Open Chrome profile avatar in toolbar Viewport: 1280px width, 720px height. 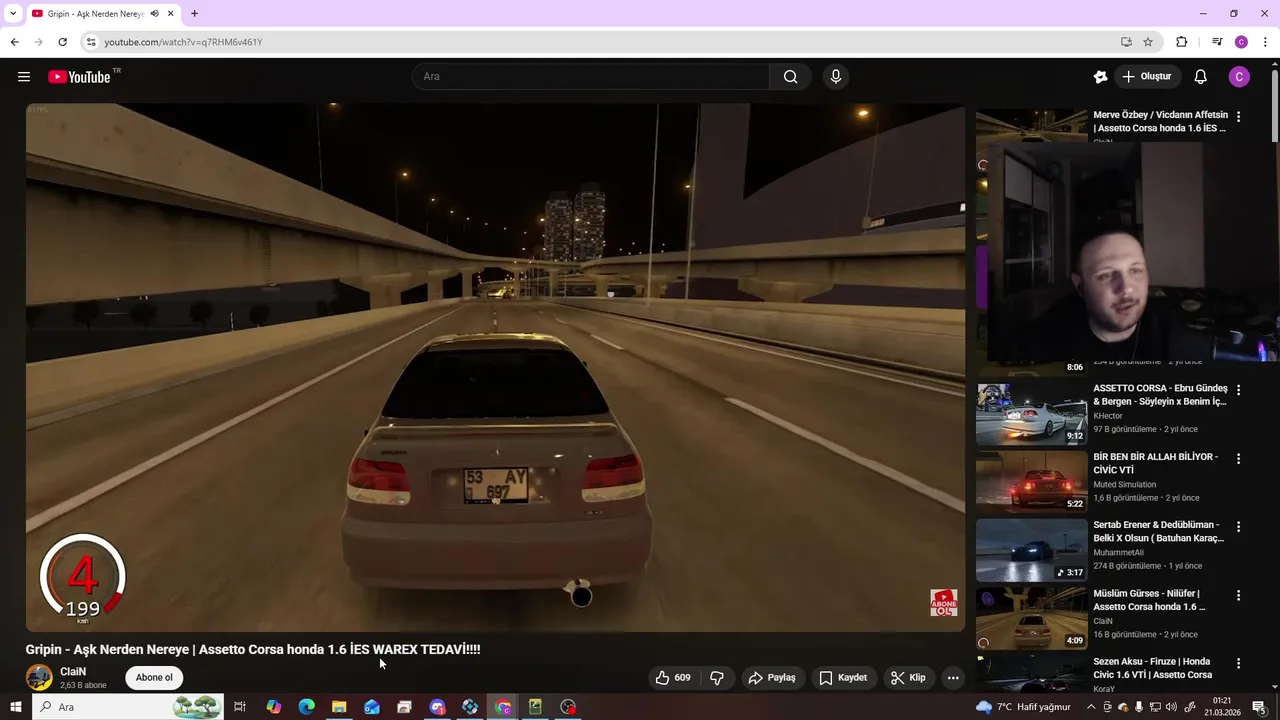click(x=1241, y=42)
